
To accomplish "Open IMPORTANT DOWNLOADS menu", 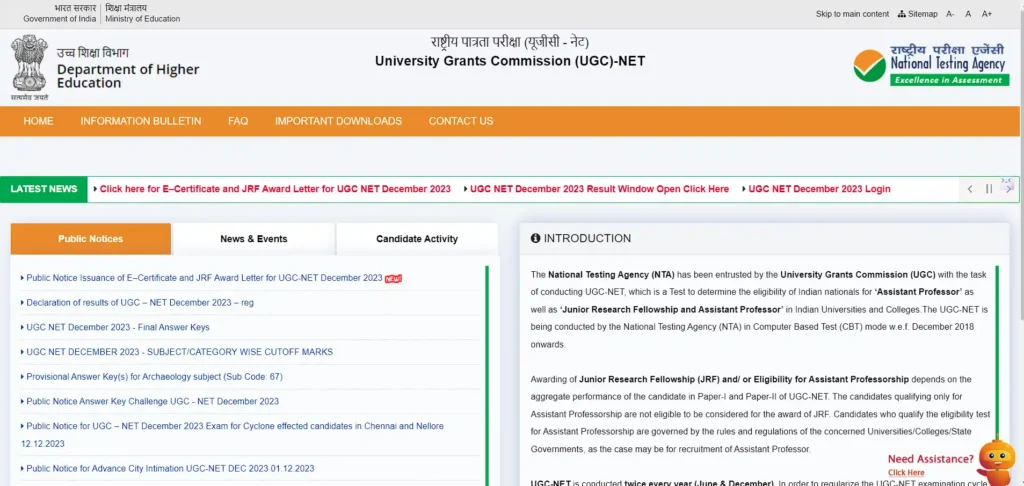I will pos(338,121).
